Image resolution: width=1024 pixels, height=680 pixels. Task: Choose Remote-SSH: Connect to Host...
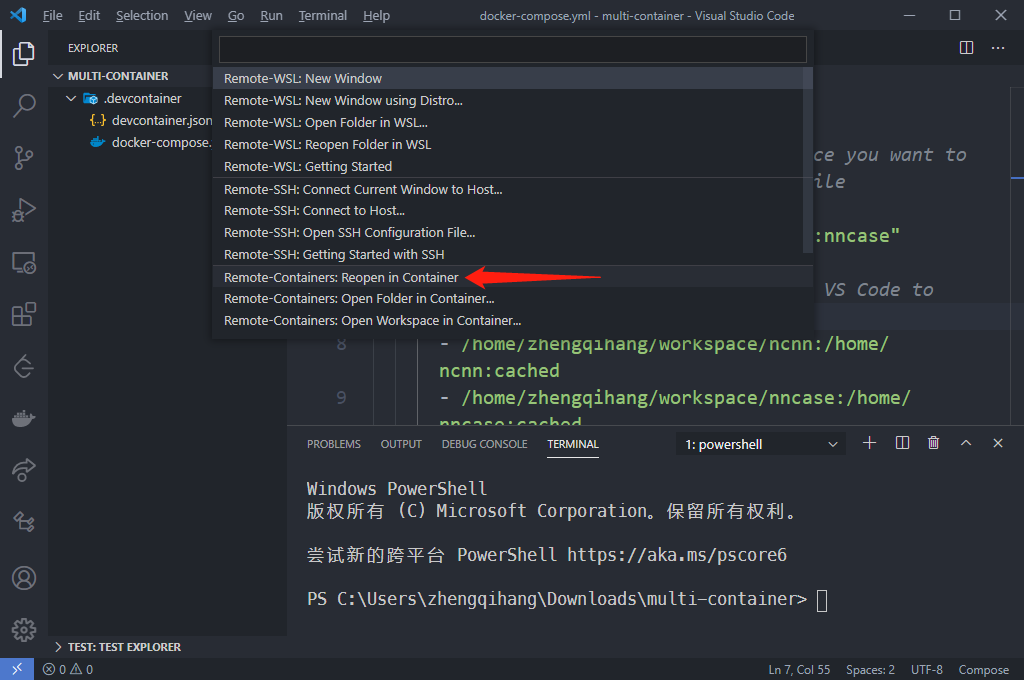coord(314,211)
